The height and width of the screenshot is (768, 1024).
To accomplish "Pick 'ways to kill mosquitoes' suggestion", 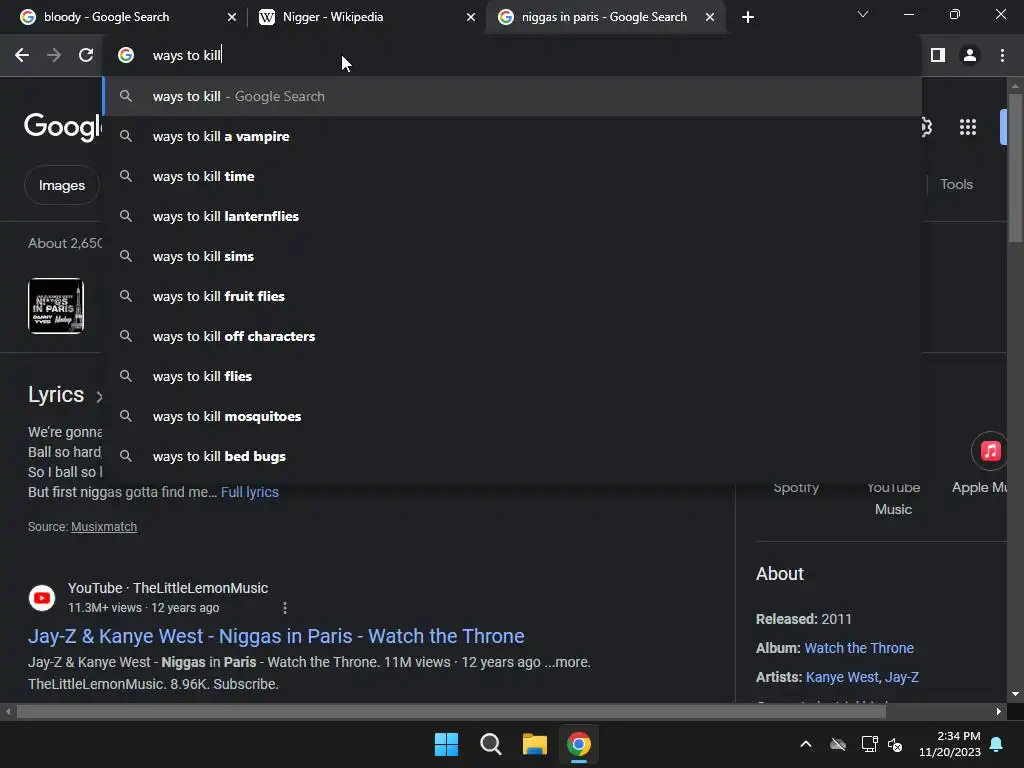I will tap(512, 416).
